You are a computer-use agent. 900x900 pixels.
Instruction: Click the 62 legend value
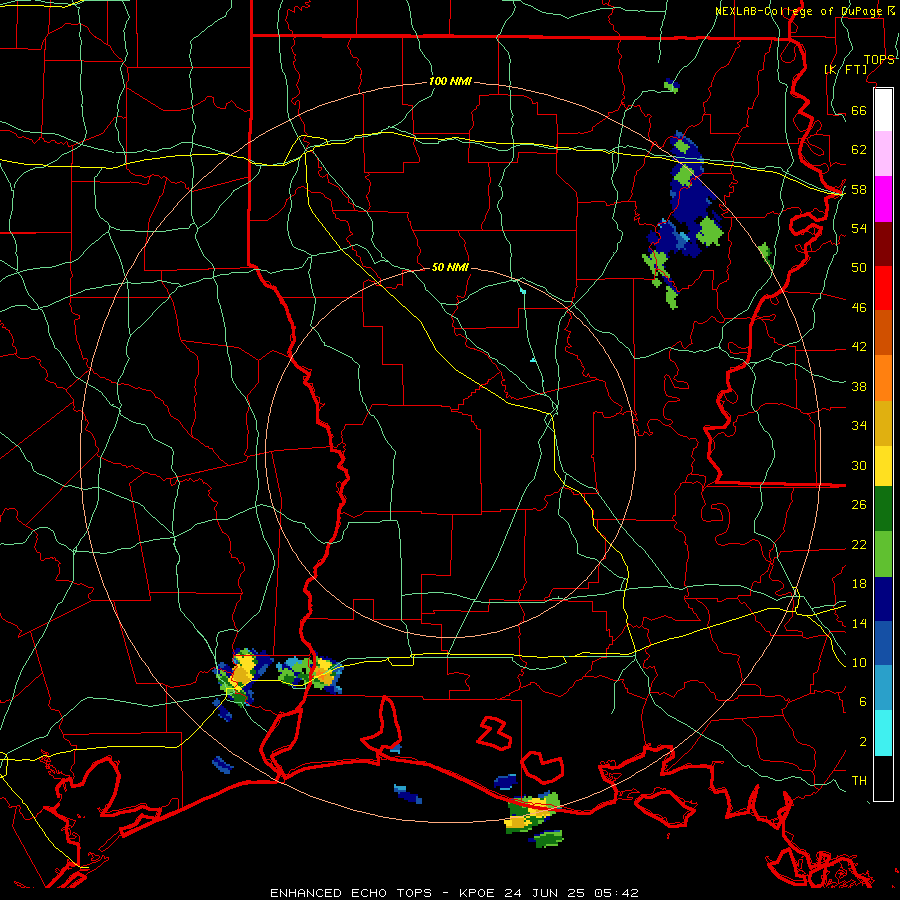point(859,150)
